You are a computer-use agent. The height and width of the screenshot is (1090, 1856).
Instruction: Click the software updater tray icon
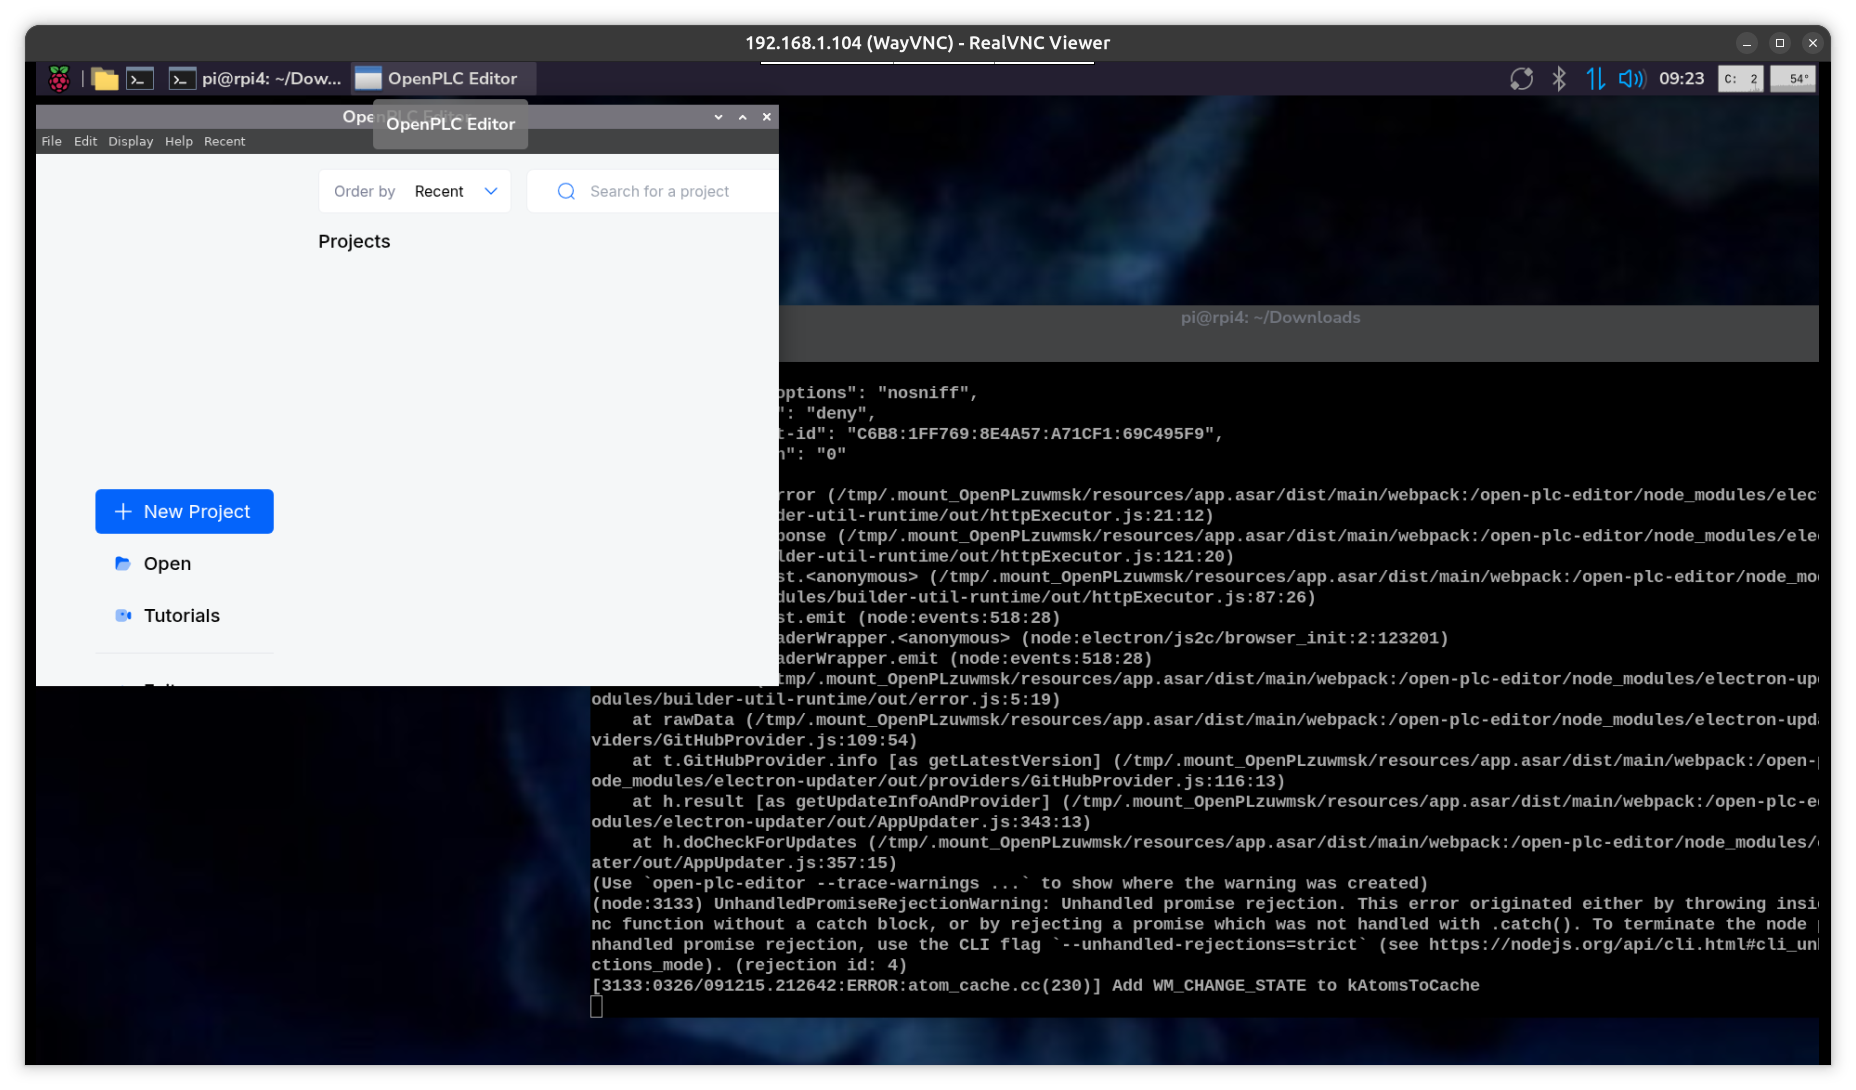pos(1521,79)
